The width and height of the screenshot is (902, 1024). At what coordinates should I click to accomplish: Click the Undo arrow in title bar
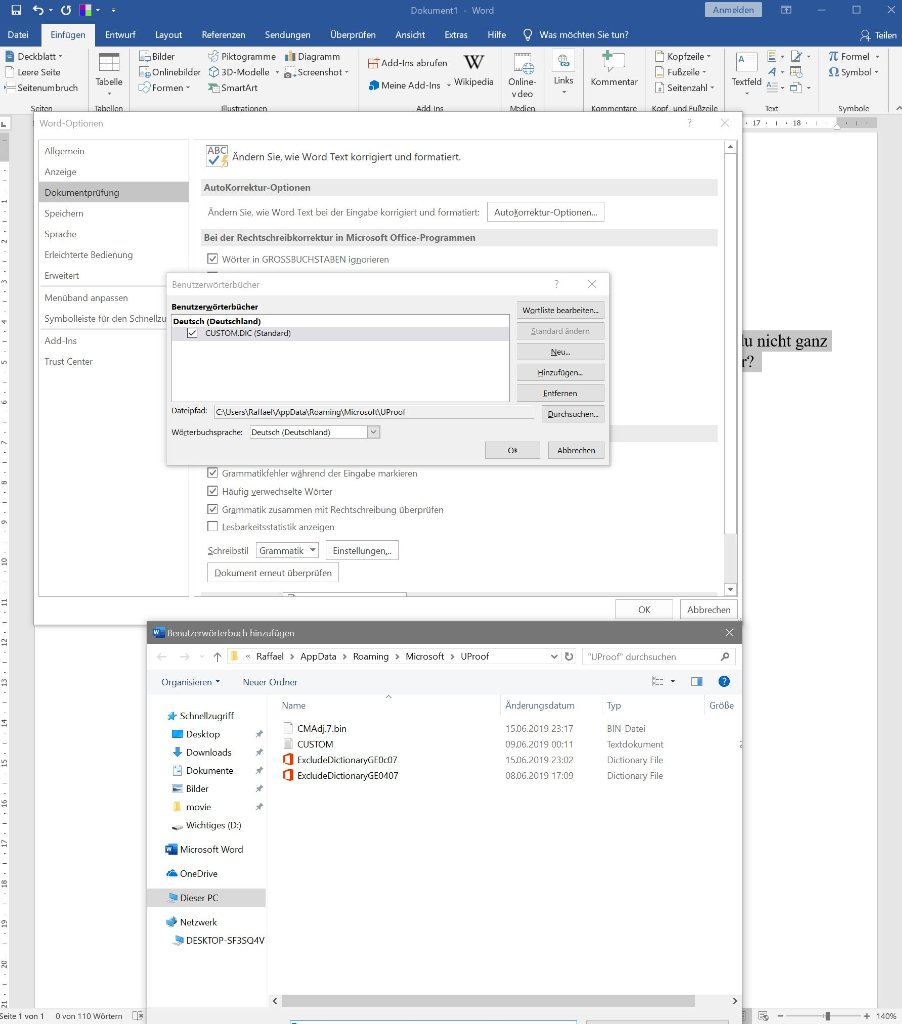coord(38,10)
